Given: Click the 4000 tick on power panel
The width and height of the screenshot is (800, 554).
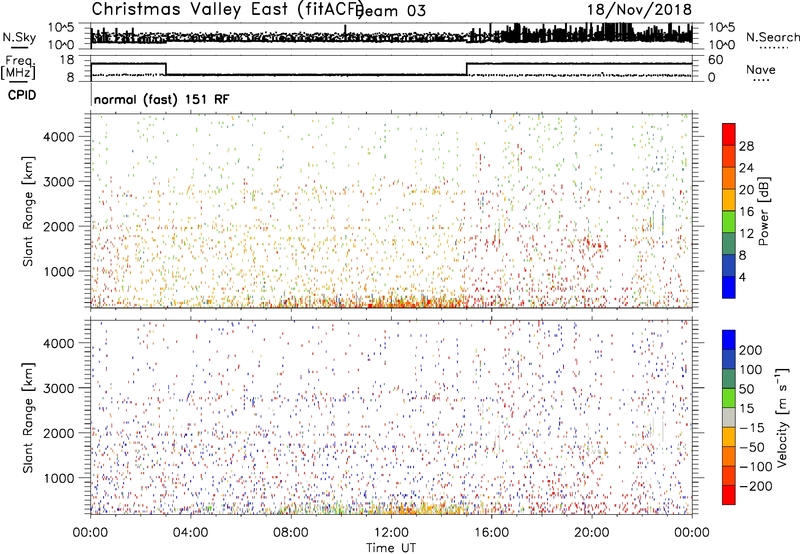Looking at the screenshot, I should pos(58,137).
